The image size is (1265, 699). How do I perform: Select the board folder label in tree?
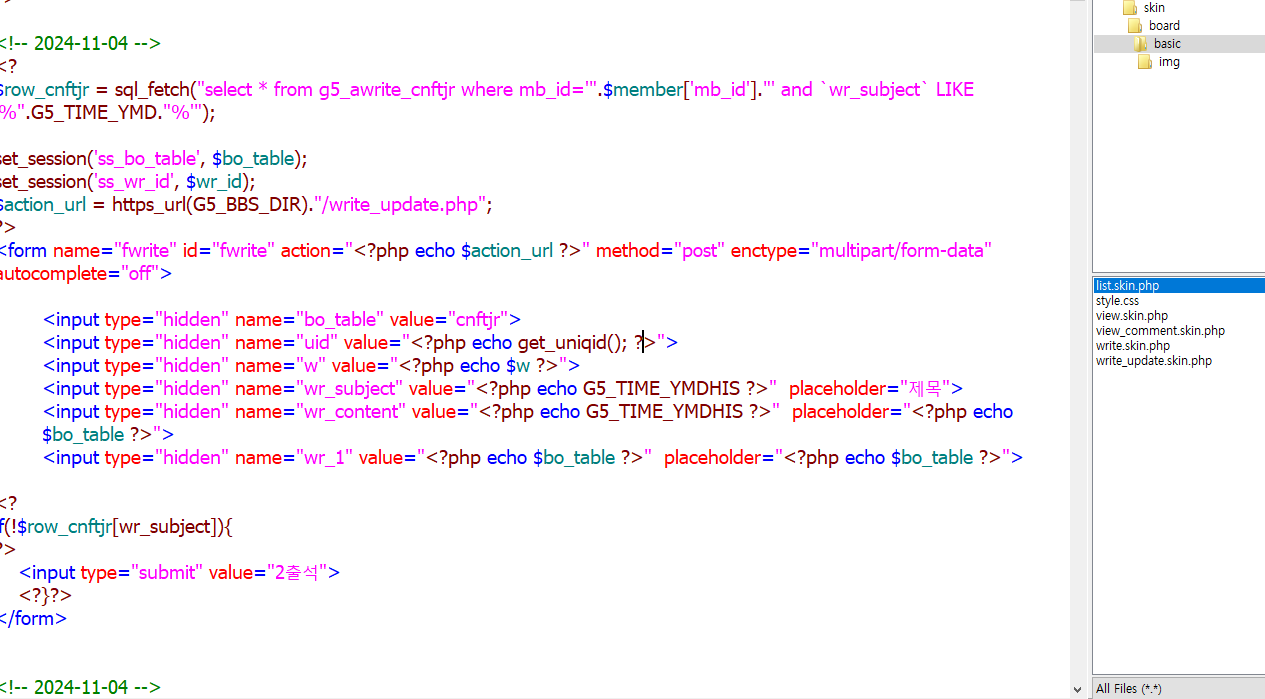coord(1164,26)
